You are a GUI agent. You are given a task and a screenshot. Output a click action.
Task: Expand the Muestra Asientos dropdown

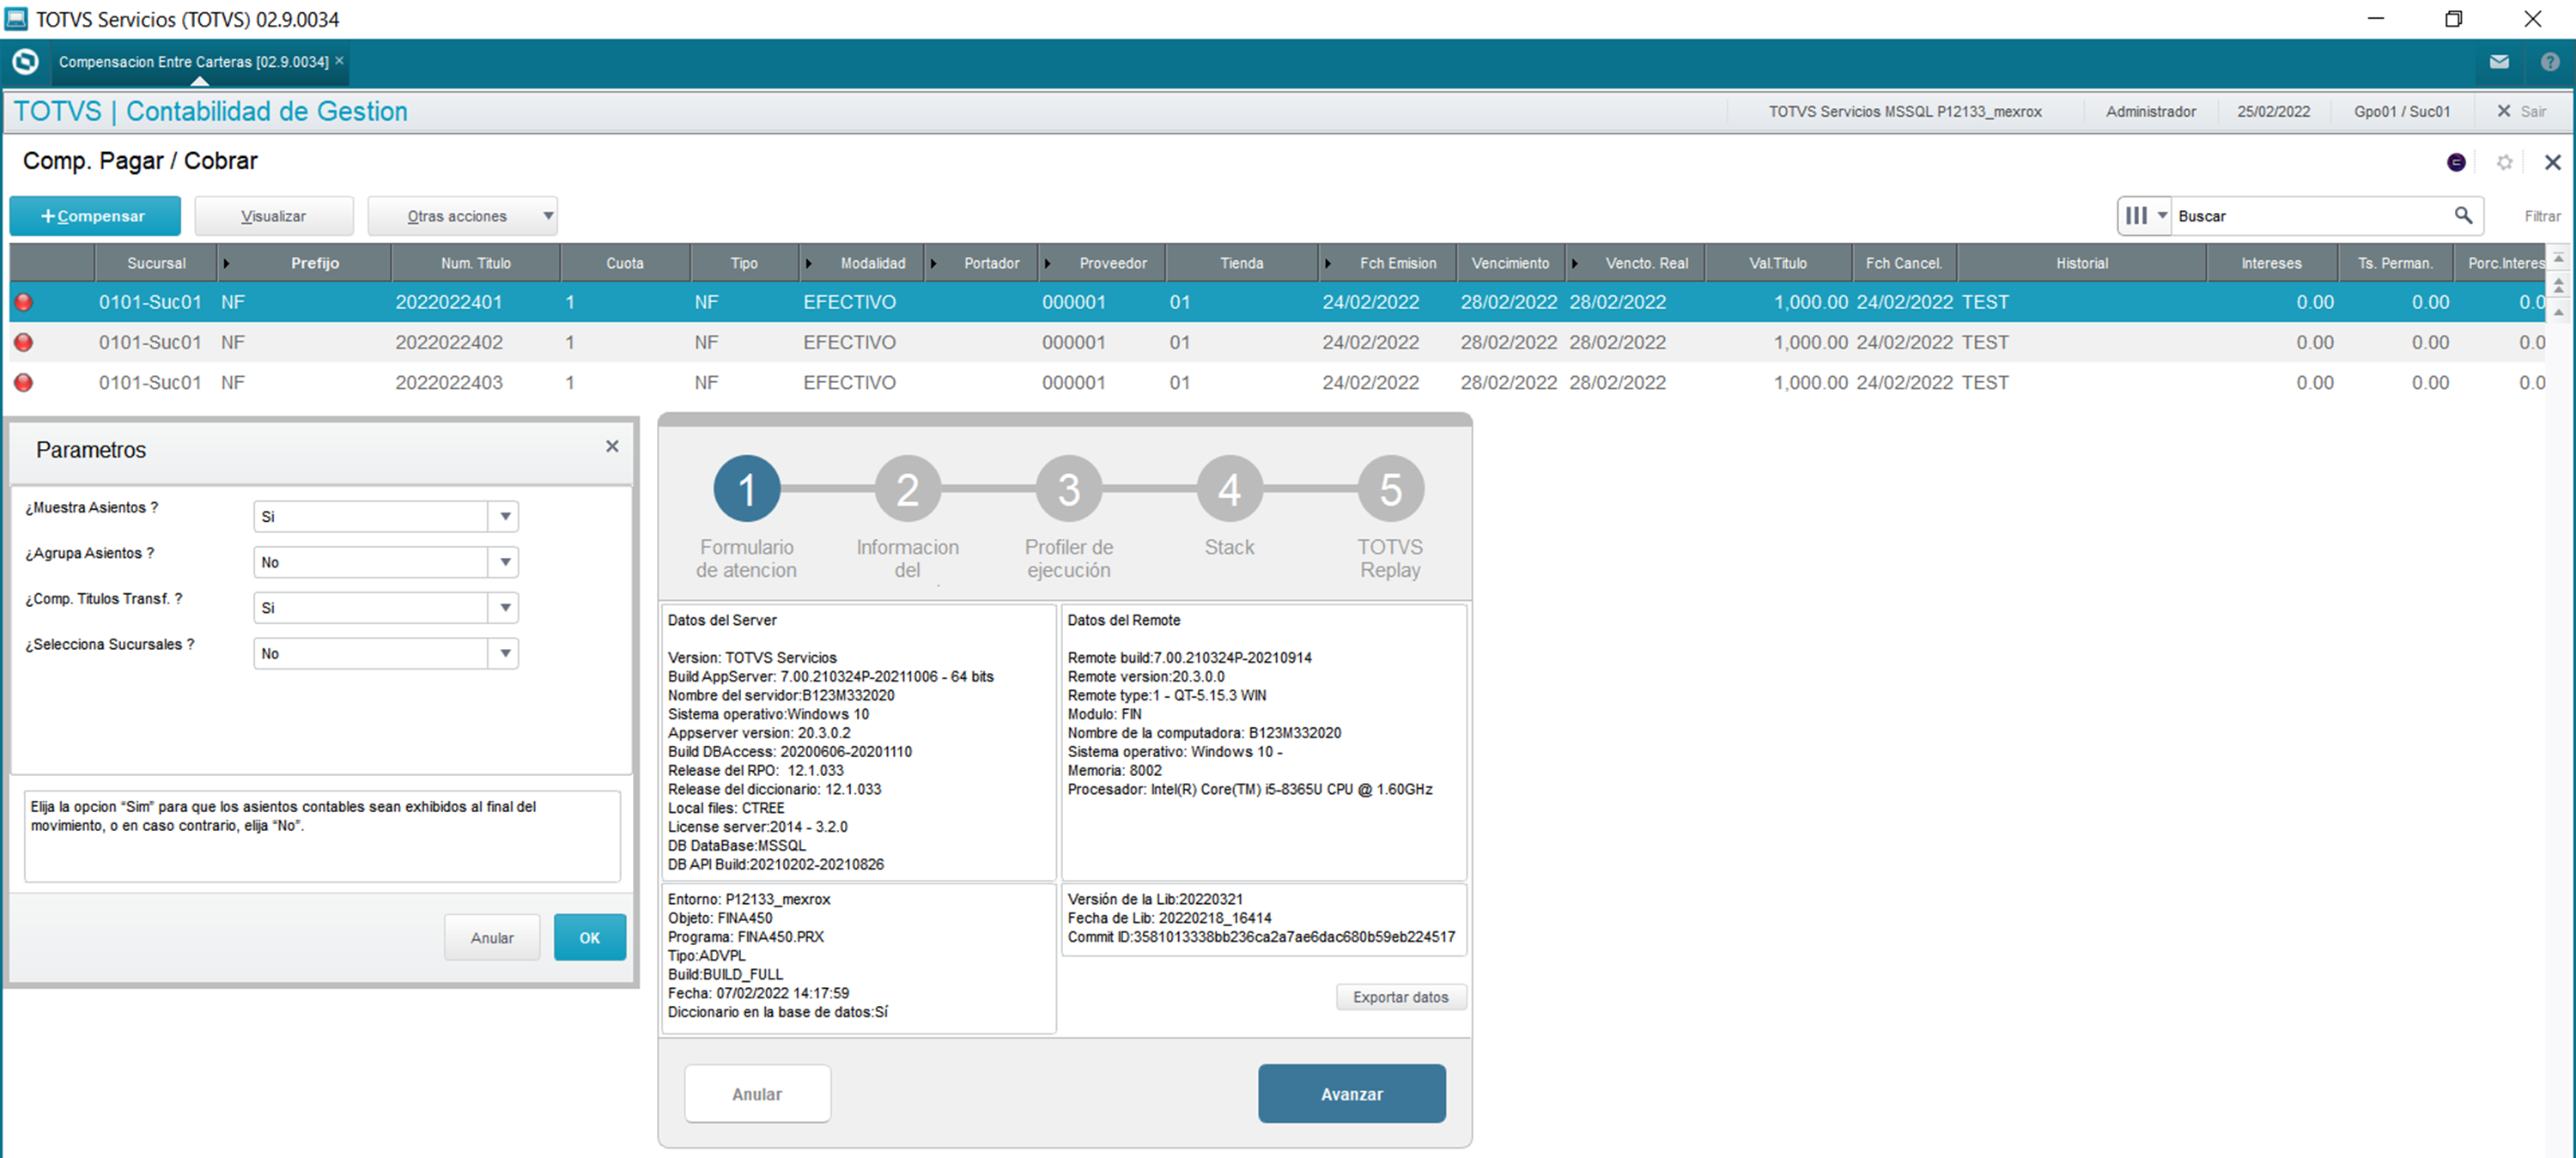pos(505,516)
